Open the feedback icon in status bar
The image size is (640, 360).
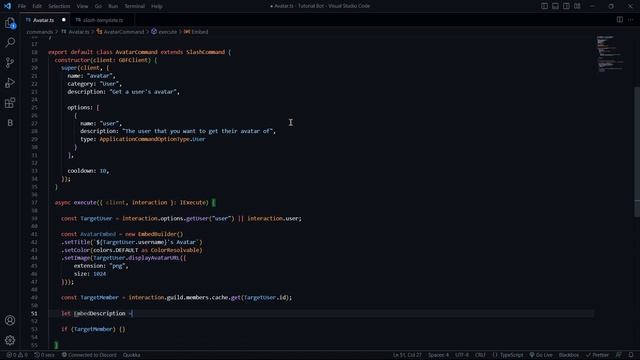click(619, 355)
